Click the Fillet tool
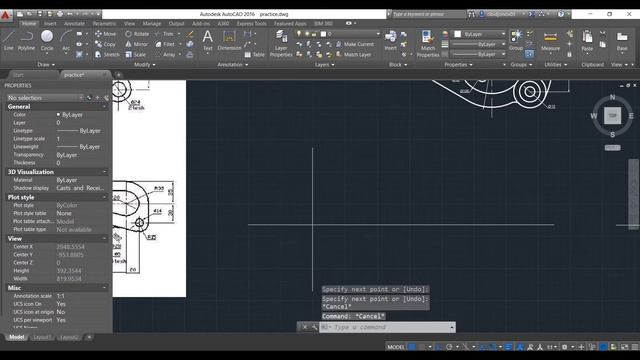Screen dimensions: 640x360 point(165,44)
